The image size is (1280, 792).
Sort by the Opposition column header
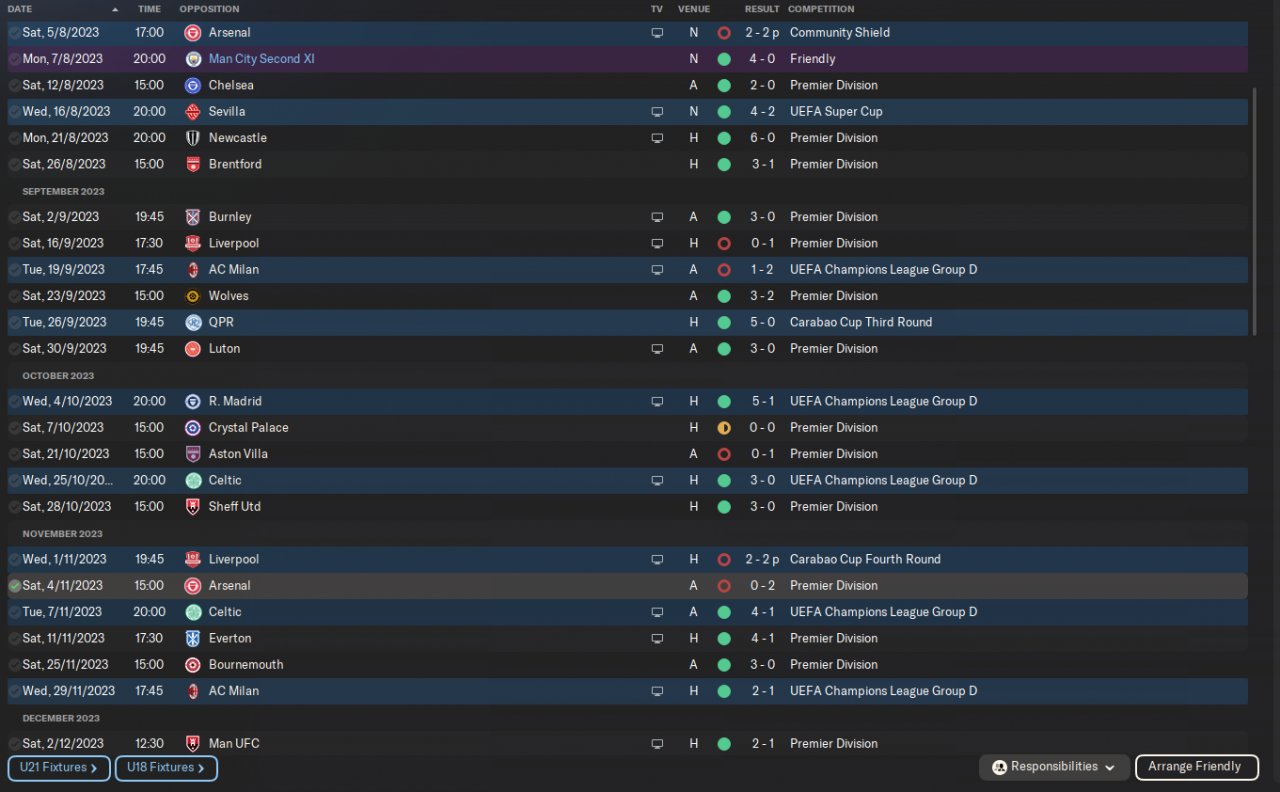coord(209,9)
